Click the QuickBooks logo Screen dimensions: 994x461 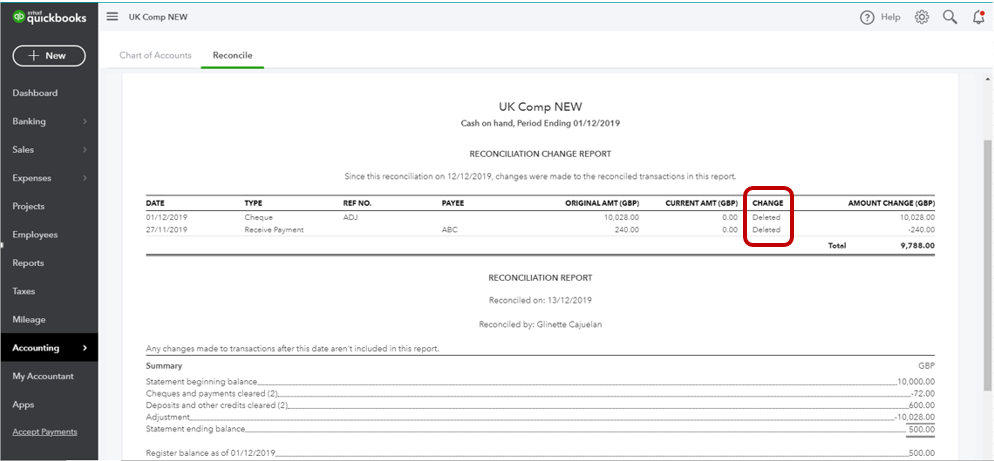pyautogui.click(x=48, y=17)
